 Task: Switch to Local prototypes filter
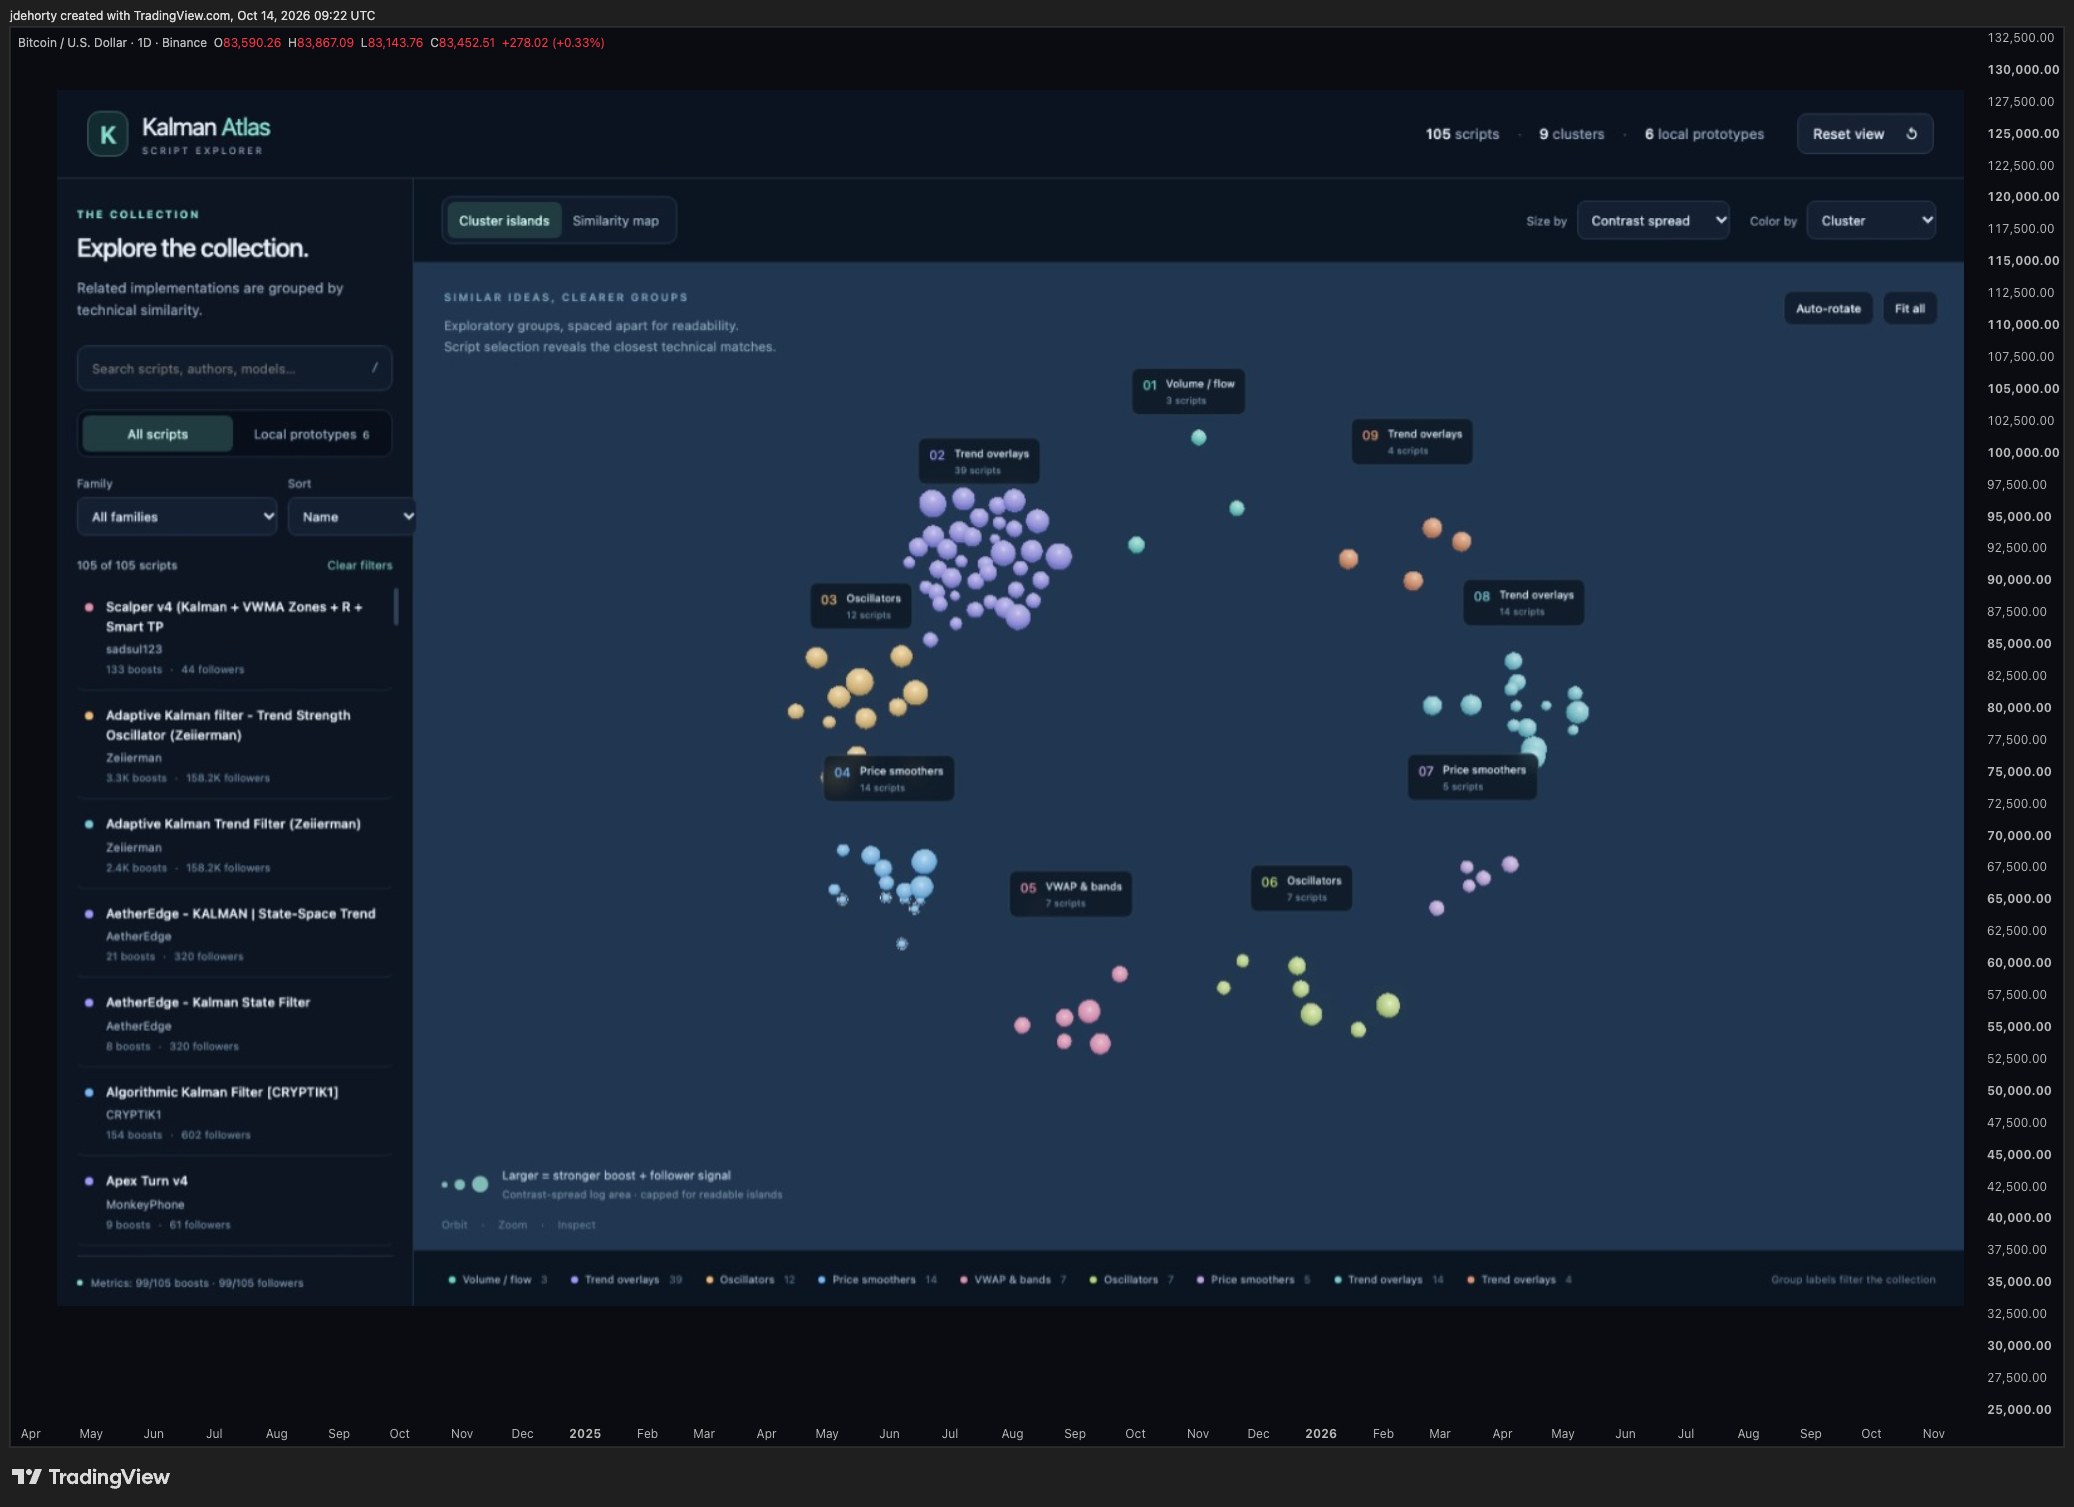pos(311,434)
